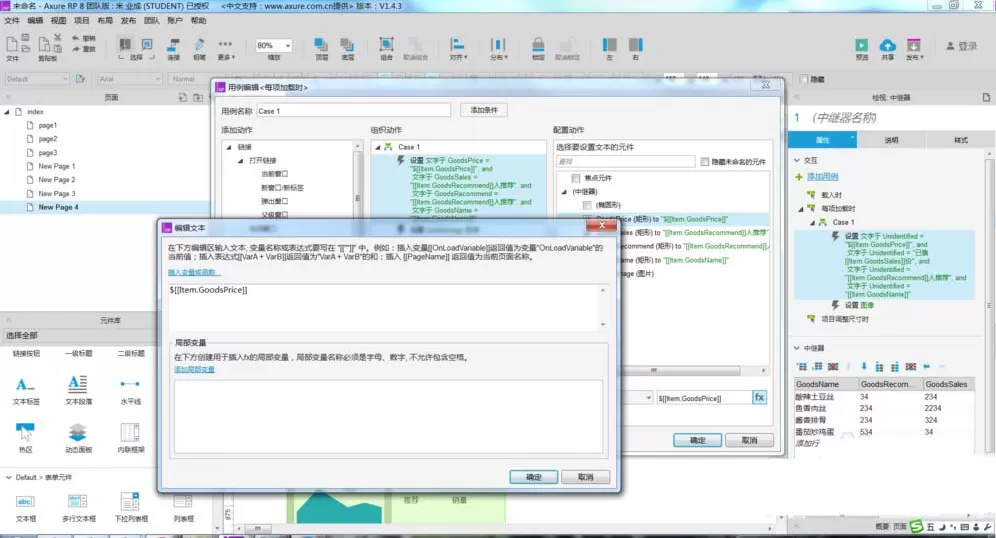
Task: Click the fx button beside value field
Action: (x=759, y=398)
